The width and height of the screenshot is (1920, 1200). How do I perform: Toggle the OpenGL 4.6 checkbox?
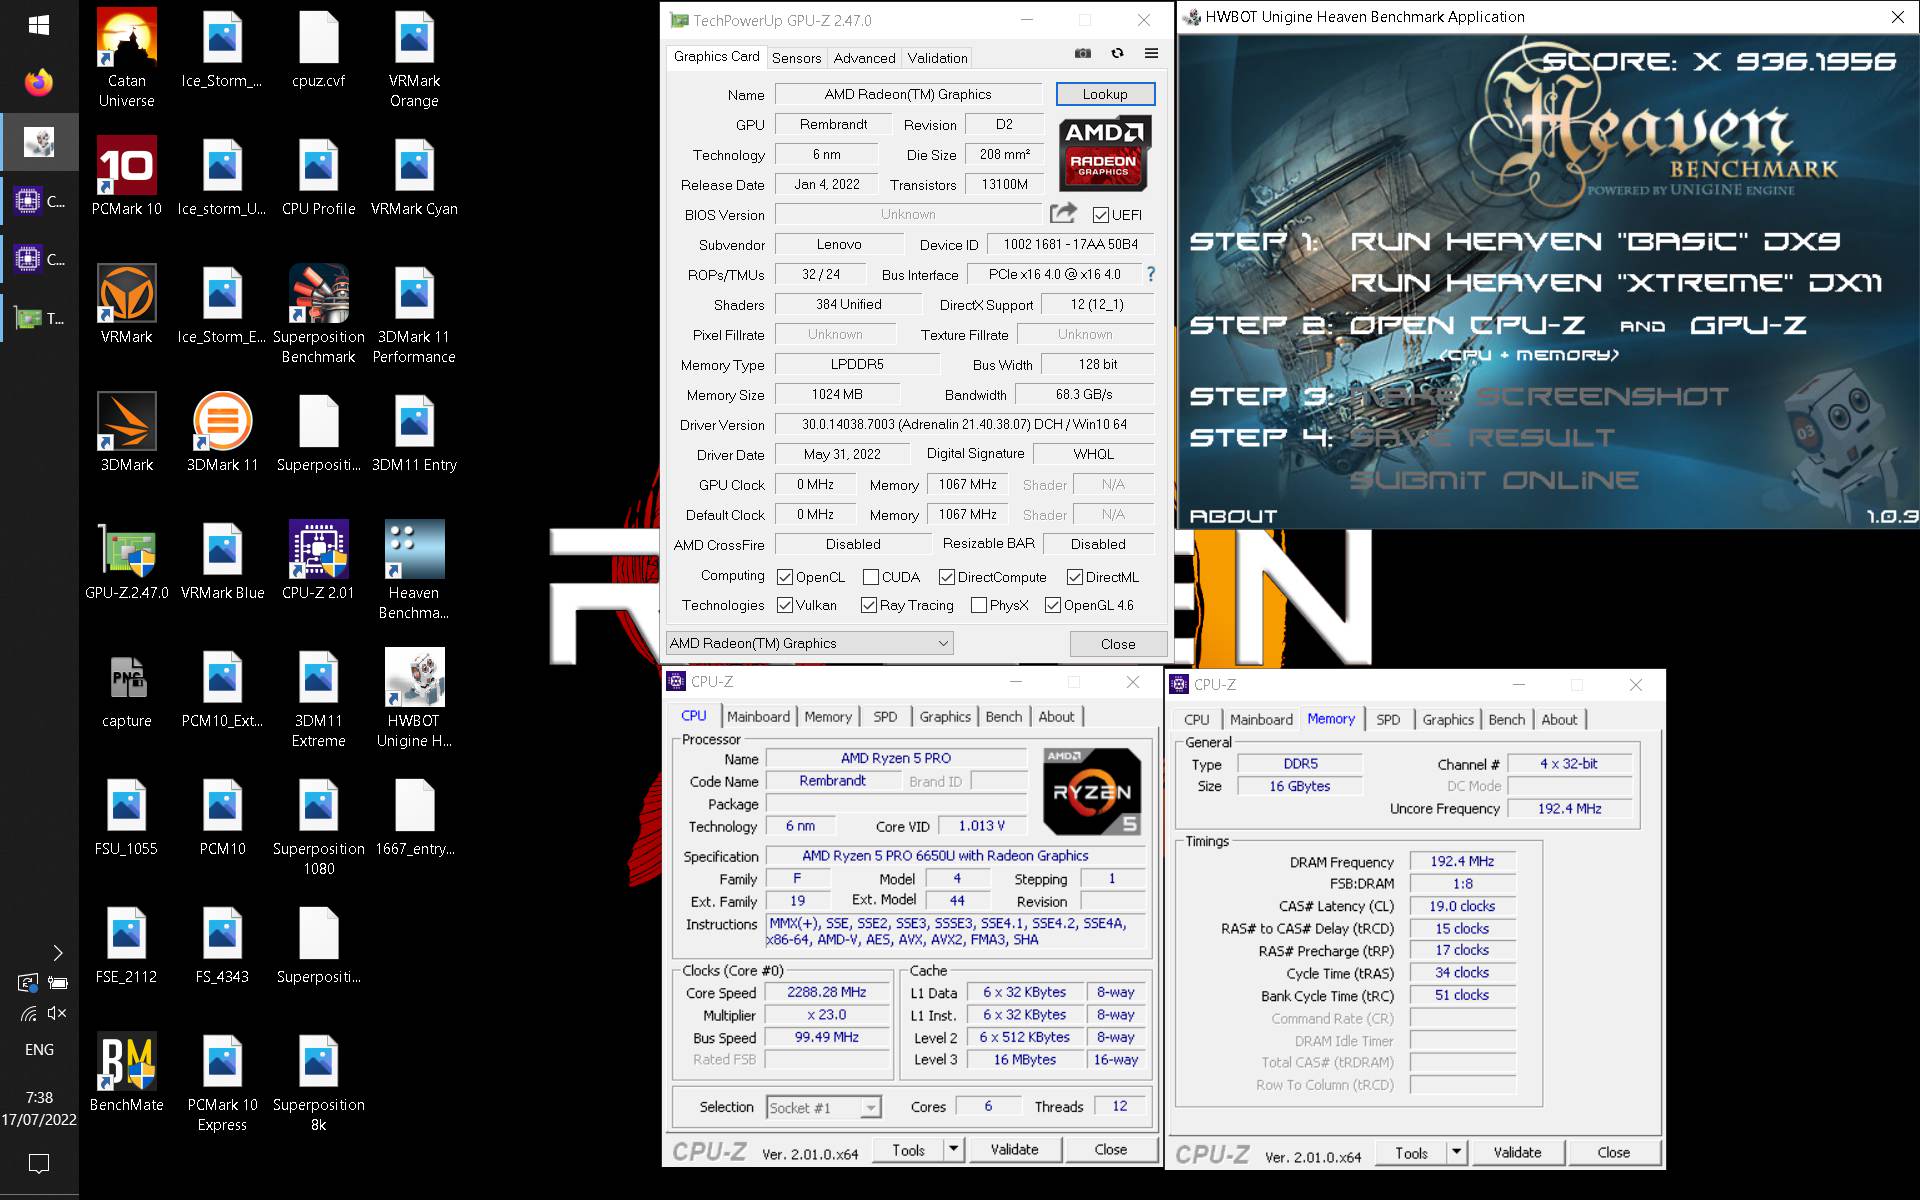pos(1053,605)
